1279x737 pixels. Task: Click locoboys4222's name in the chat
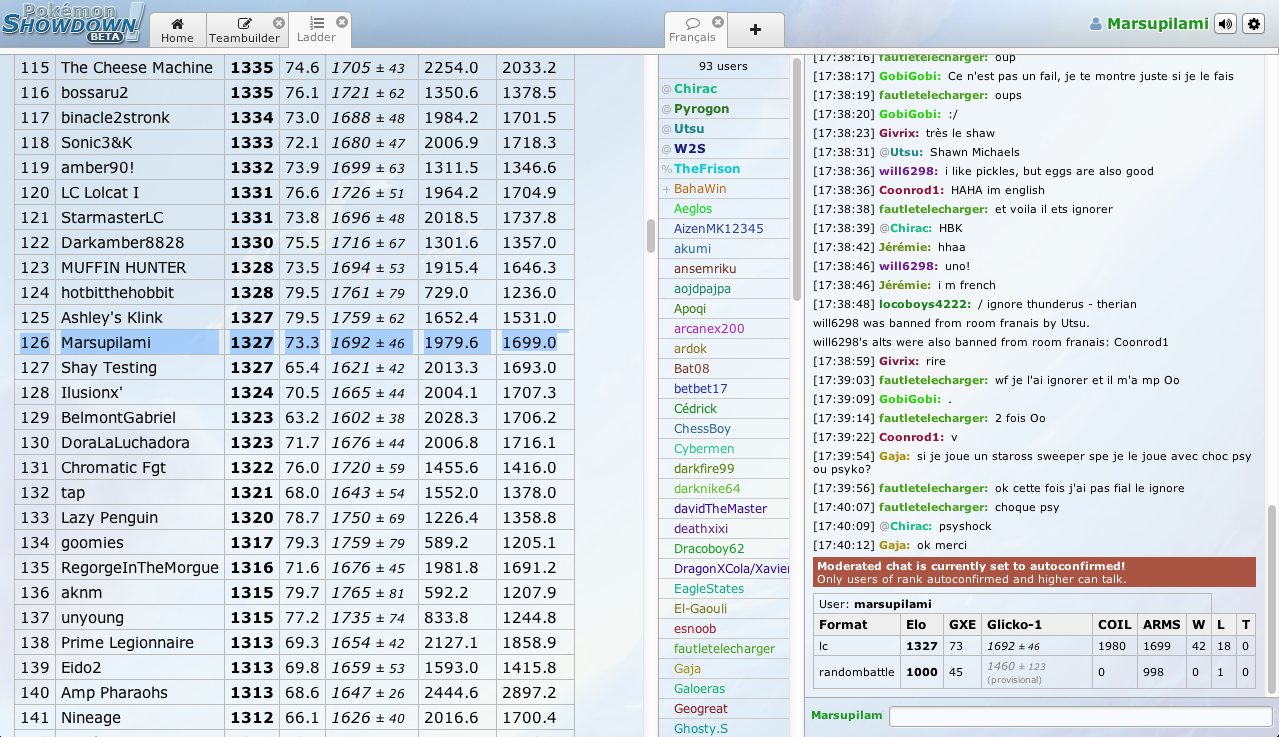pos(925,304)
